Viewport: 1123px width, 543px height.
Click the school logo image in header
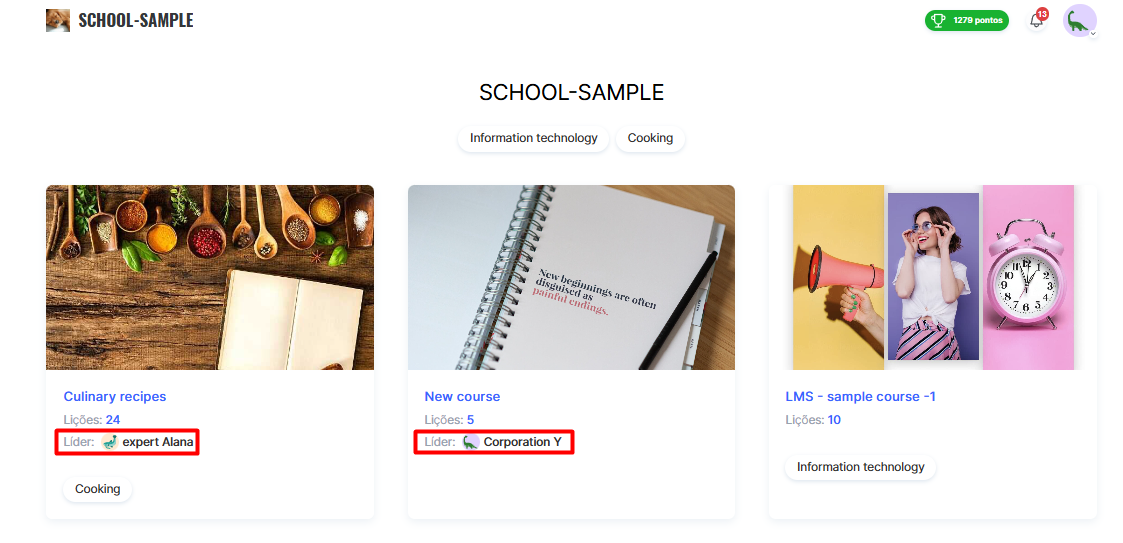58,20
